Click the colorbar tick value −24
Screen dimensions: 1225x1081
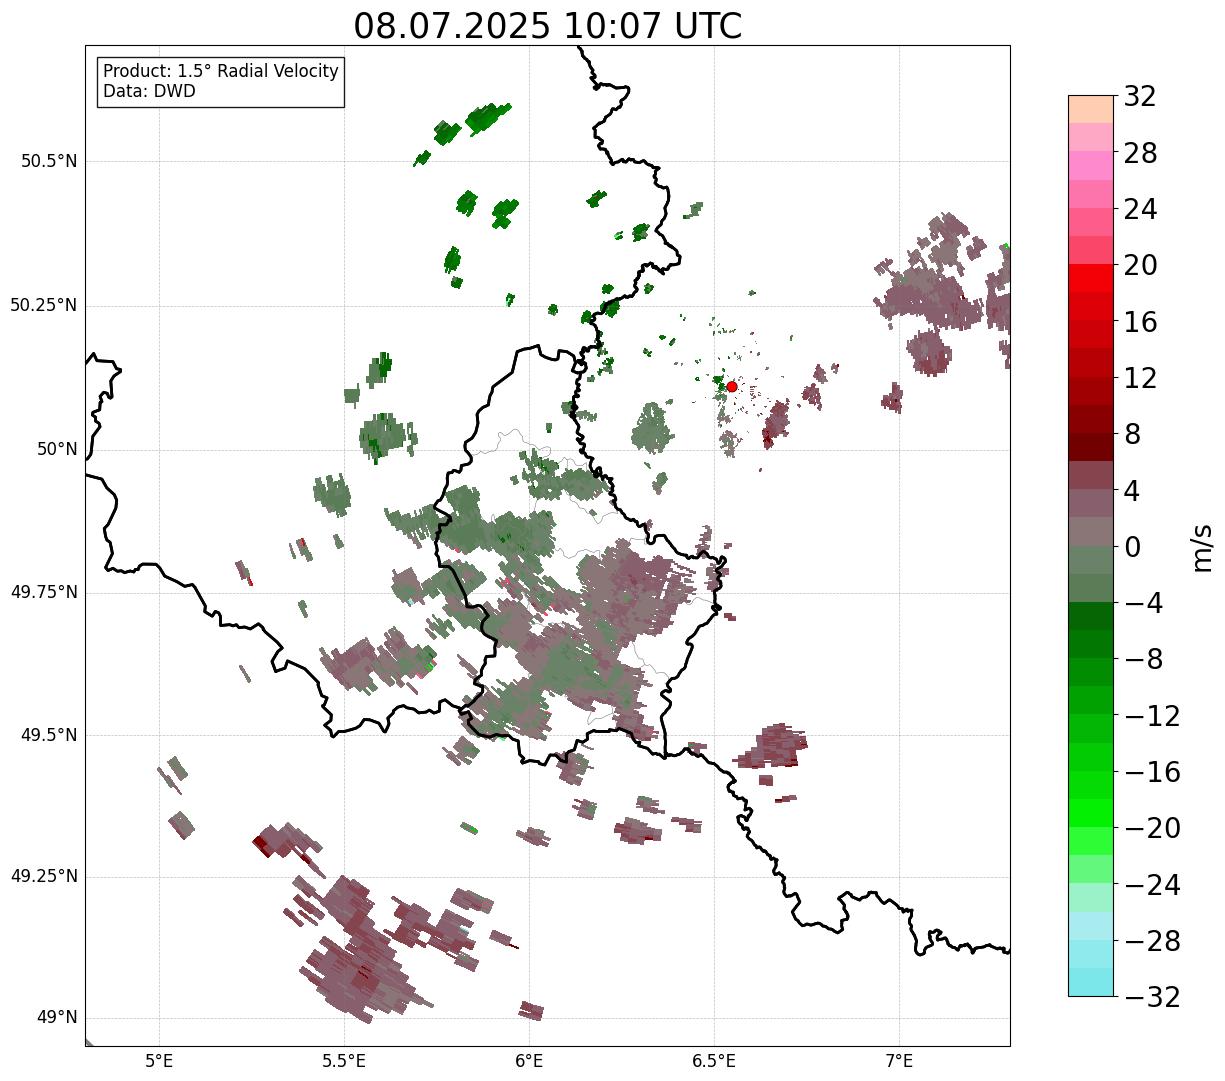(1151, 885)
